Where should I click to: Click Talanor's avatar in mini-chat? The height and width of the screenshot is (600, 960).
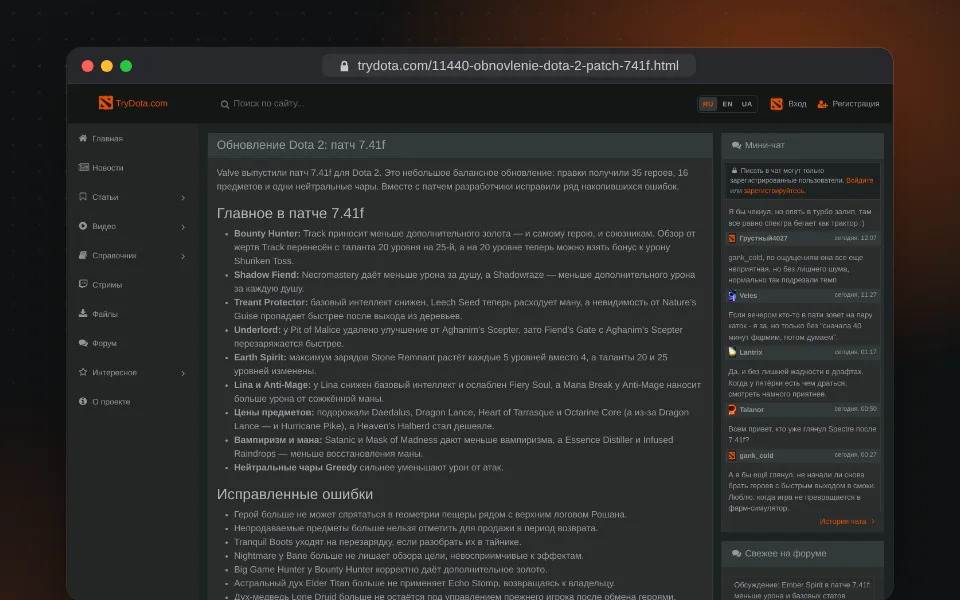[x=732, y=410]
